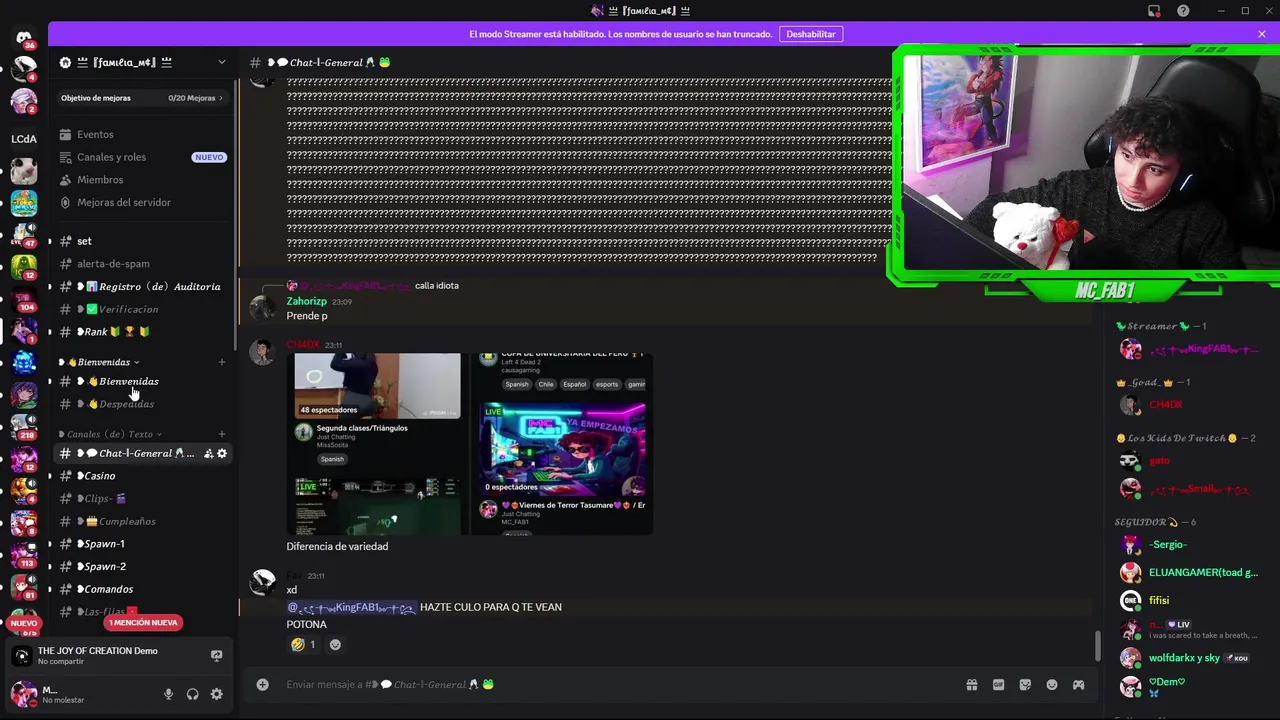This screenshot has height=720, width=1280.
Task: Open the Objetivo de mejoras progress bar
Action: pyautogui.click(x=142, y=98)
